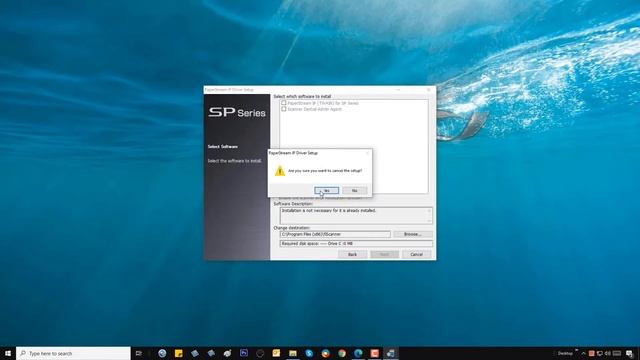Image resolution: width=640 pixels, height=360 pixels.
Task: Open the globe browser icon on the taskbar
Action: click(x=162, y=353)
